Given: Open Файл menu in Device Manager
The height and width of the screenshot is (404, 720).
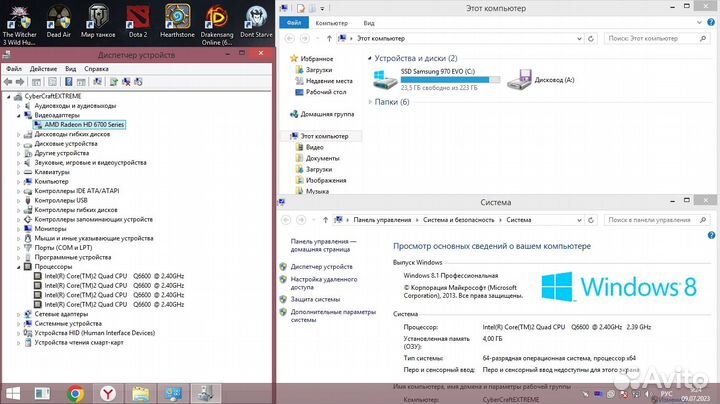Looking at the screenshot, I should pos(14,69).
